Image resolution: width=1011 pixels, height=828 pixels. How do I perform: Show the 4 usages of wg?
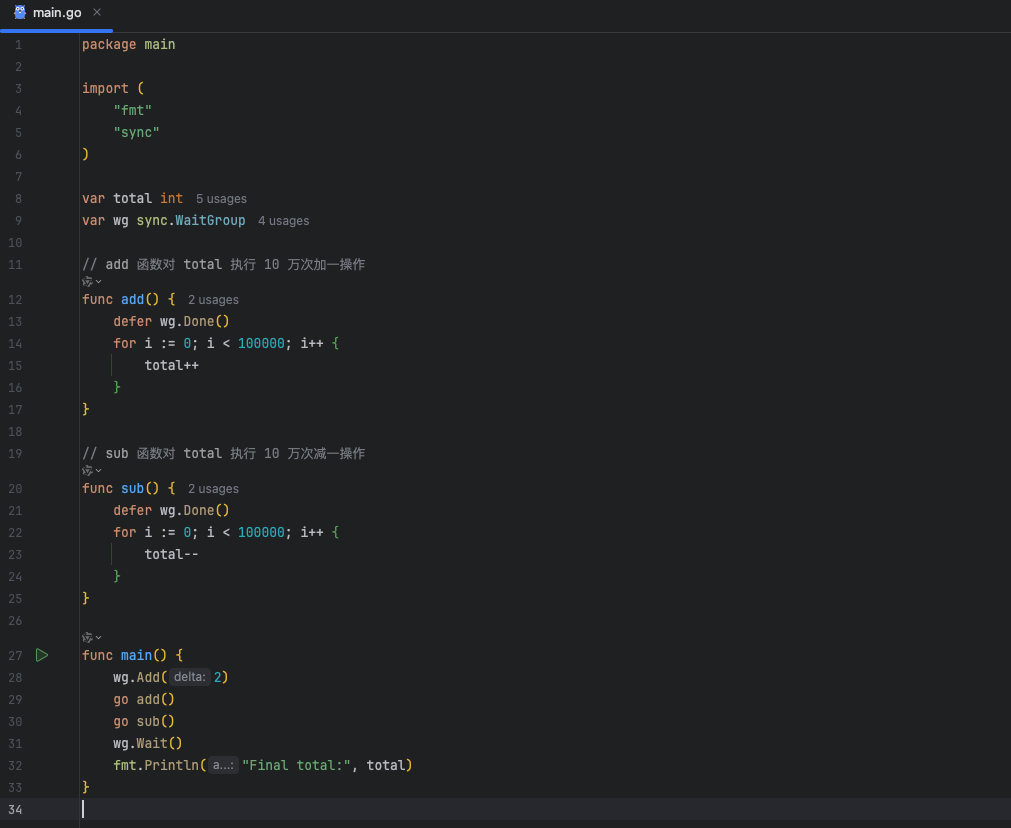pyautogui.click(x=284, y=221)
